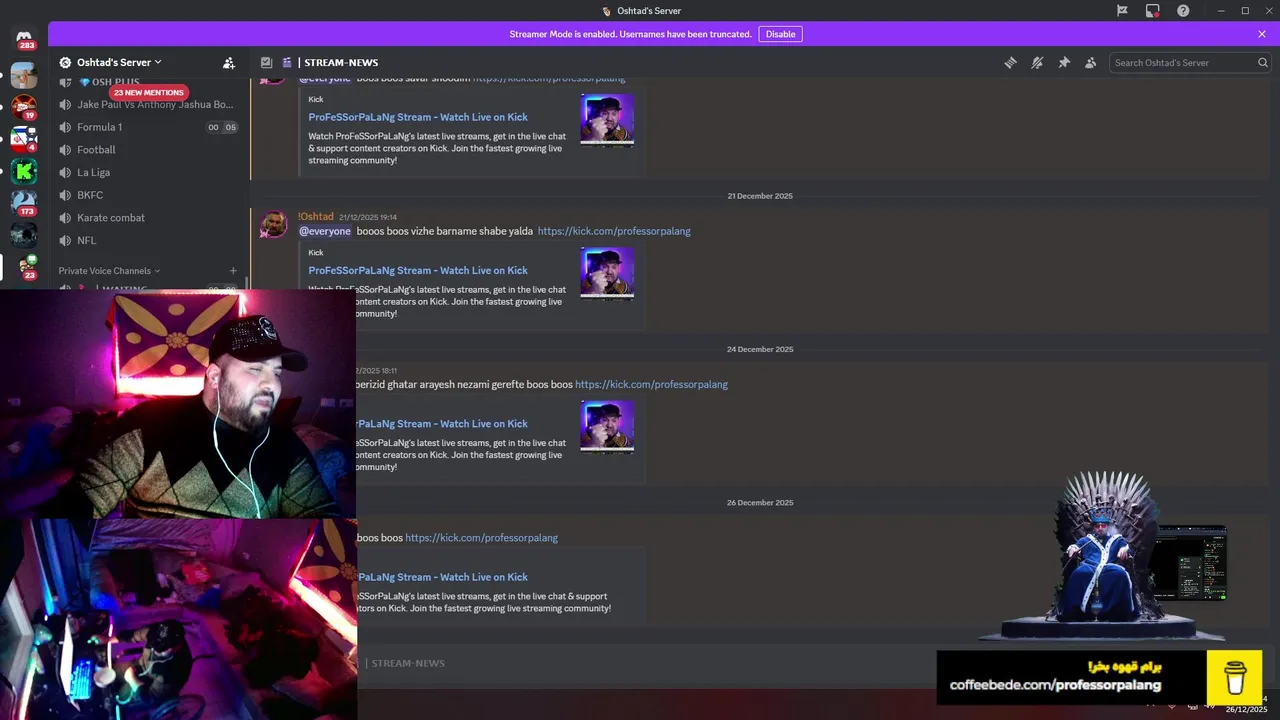Open kick.com link in 24 December message

[651, 384]
